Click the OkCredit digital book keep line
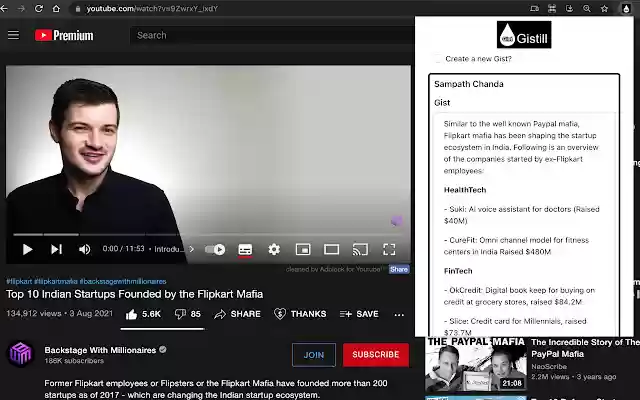 (x=519, y=296)
